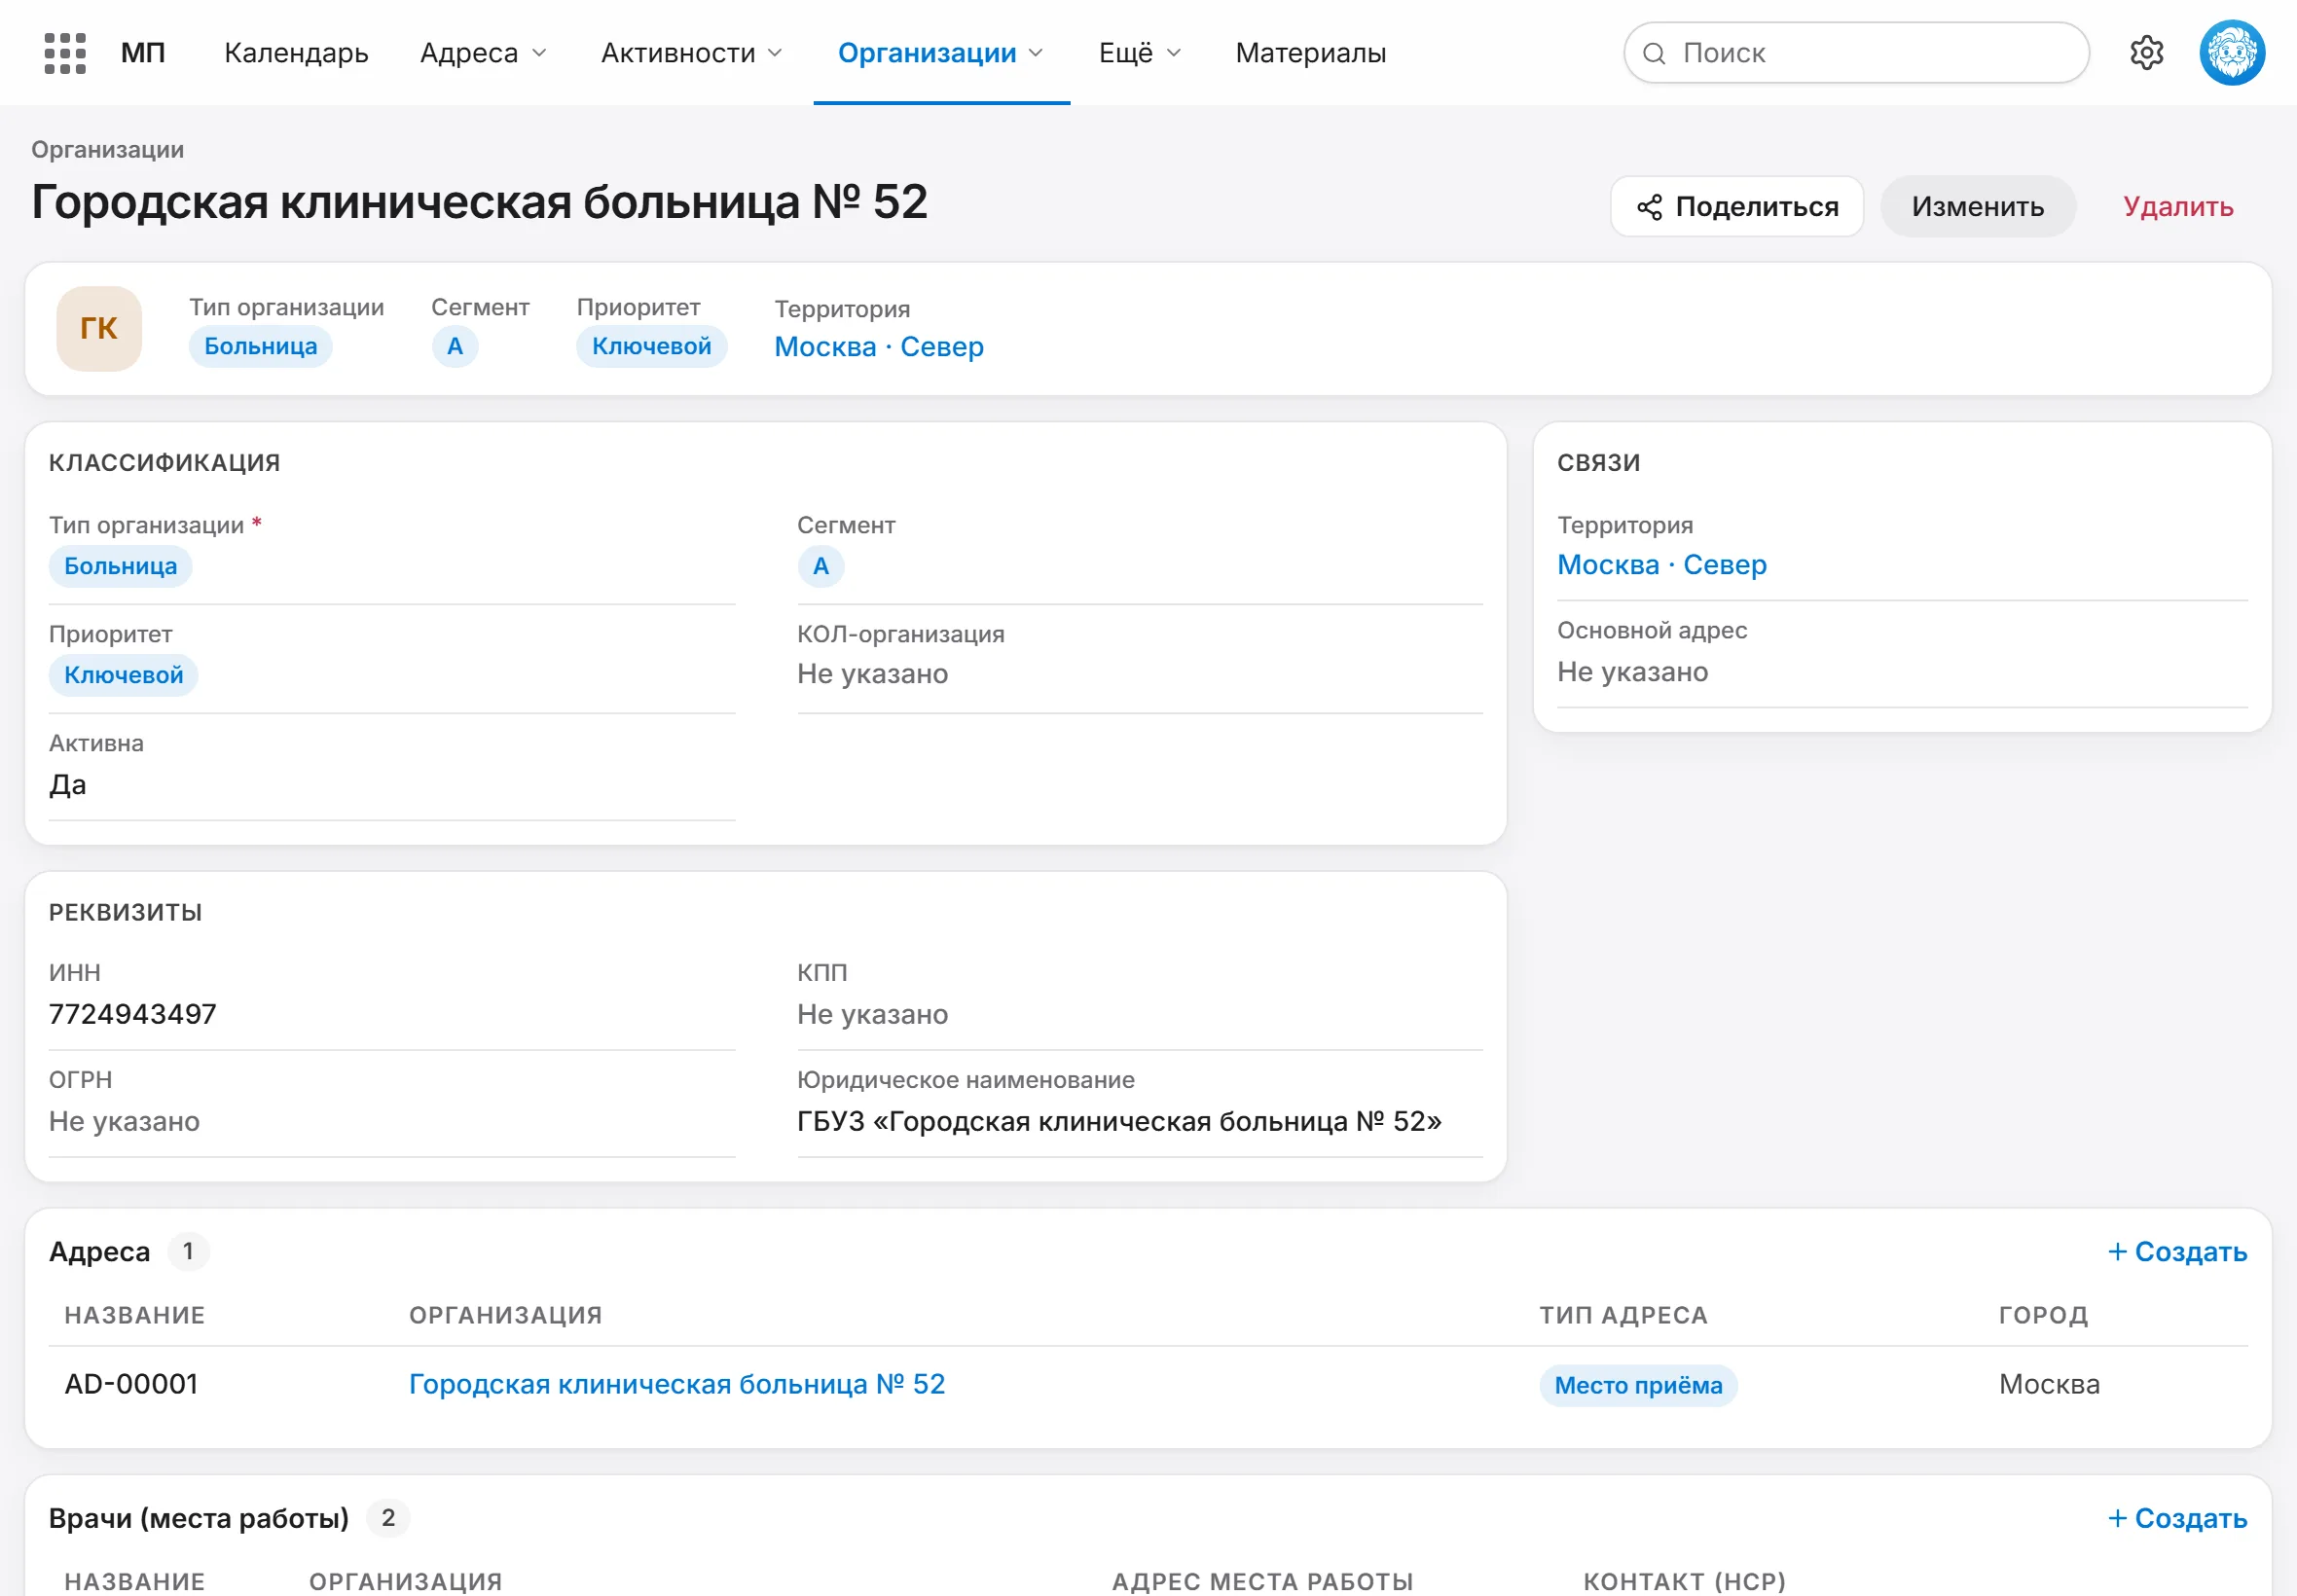Click the share icon in Поделиться
2297x1596 pixels.
coord(1649,207)
